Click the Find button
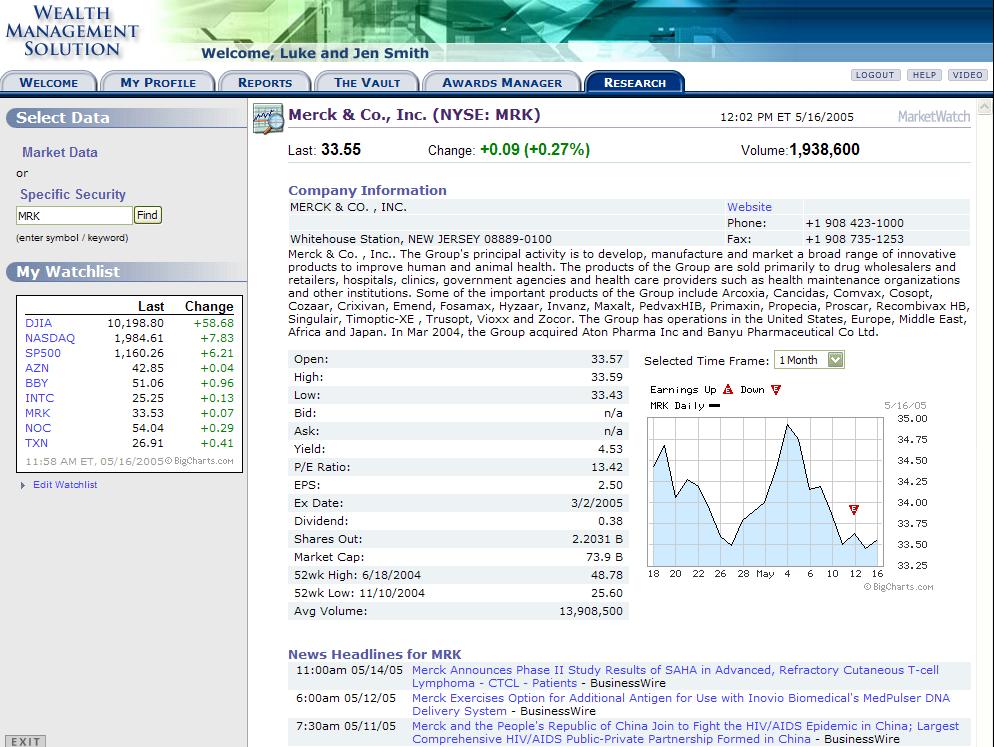Image resolution: width=994 pixels, height=747 pixels. click(147, 215)
